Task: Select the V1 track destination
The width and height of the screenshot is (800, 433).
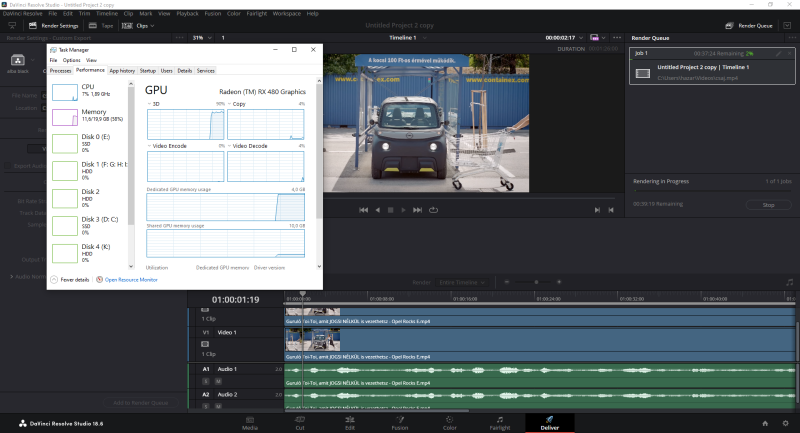Action: point(206,332)
